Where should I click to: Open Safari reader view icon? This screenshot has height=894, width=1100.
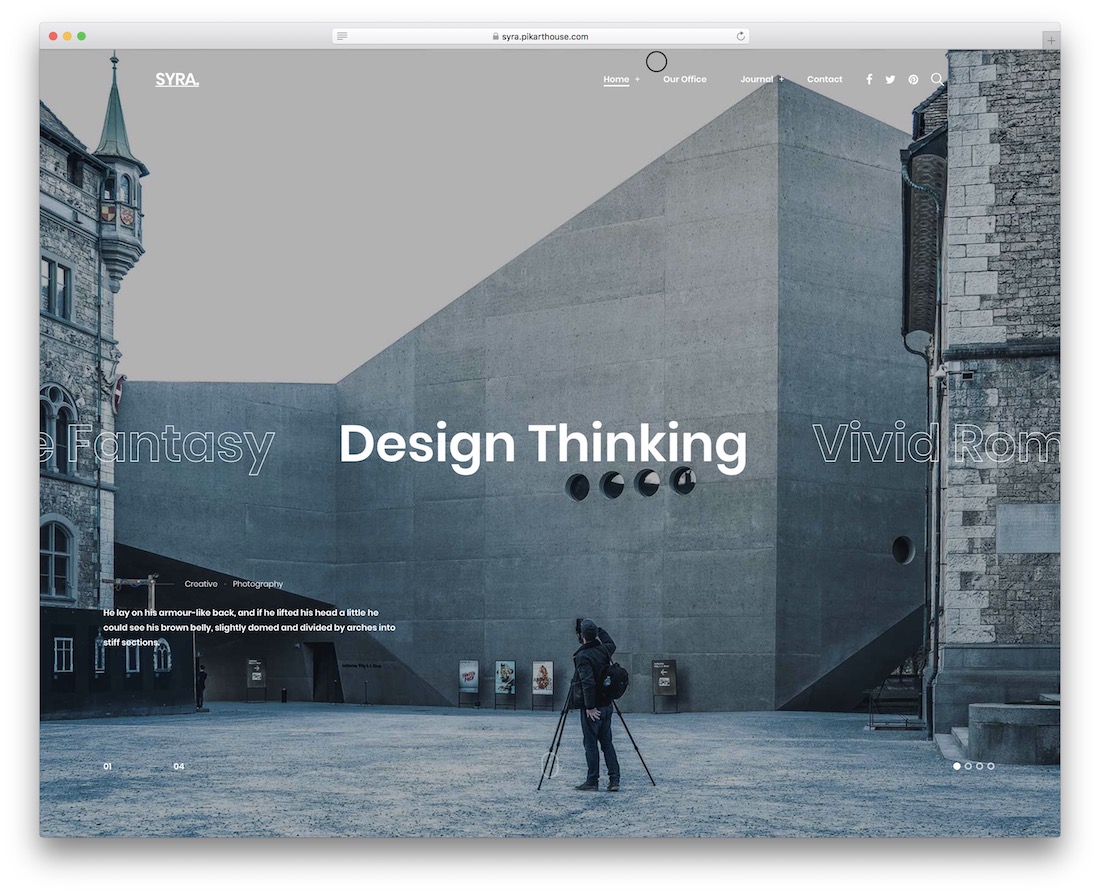point(342,36)
